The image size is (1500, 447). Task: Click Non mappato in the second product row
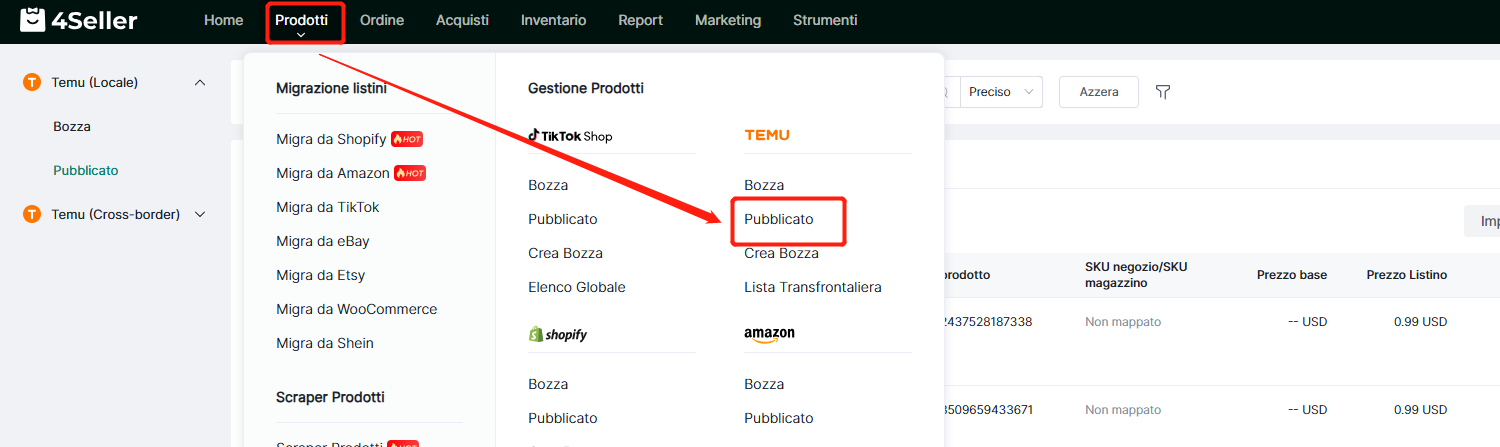1123,410
